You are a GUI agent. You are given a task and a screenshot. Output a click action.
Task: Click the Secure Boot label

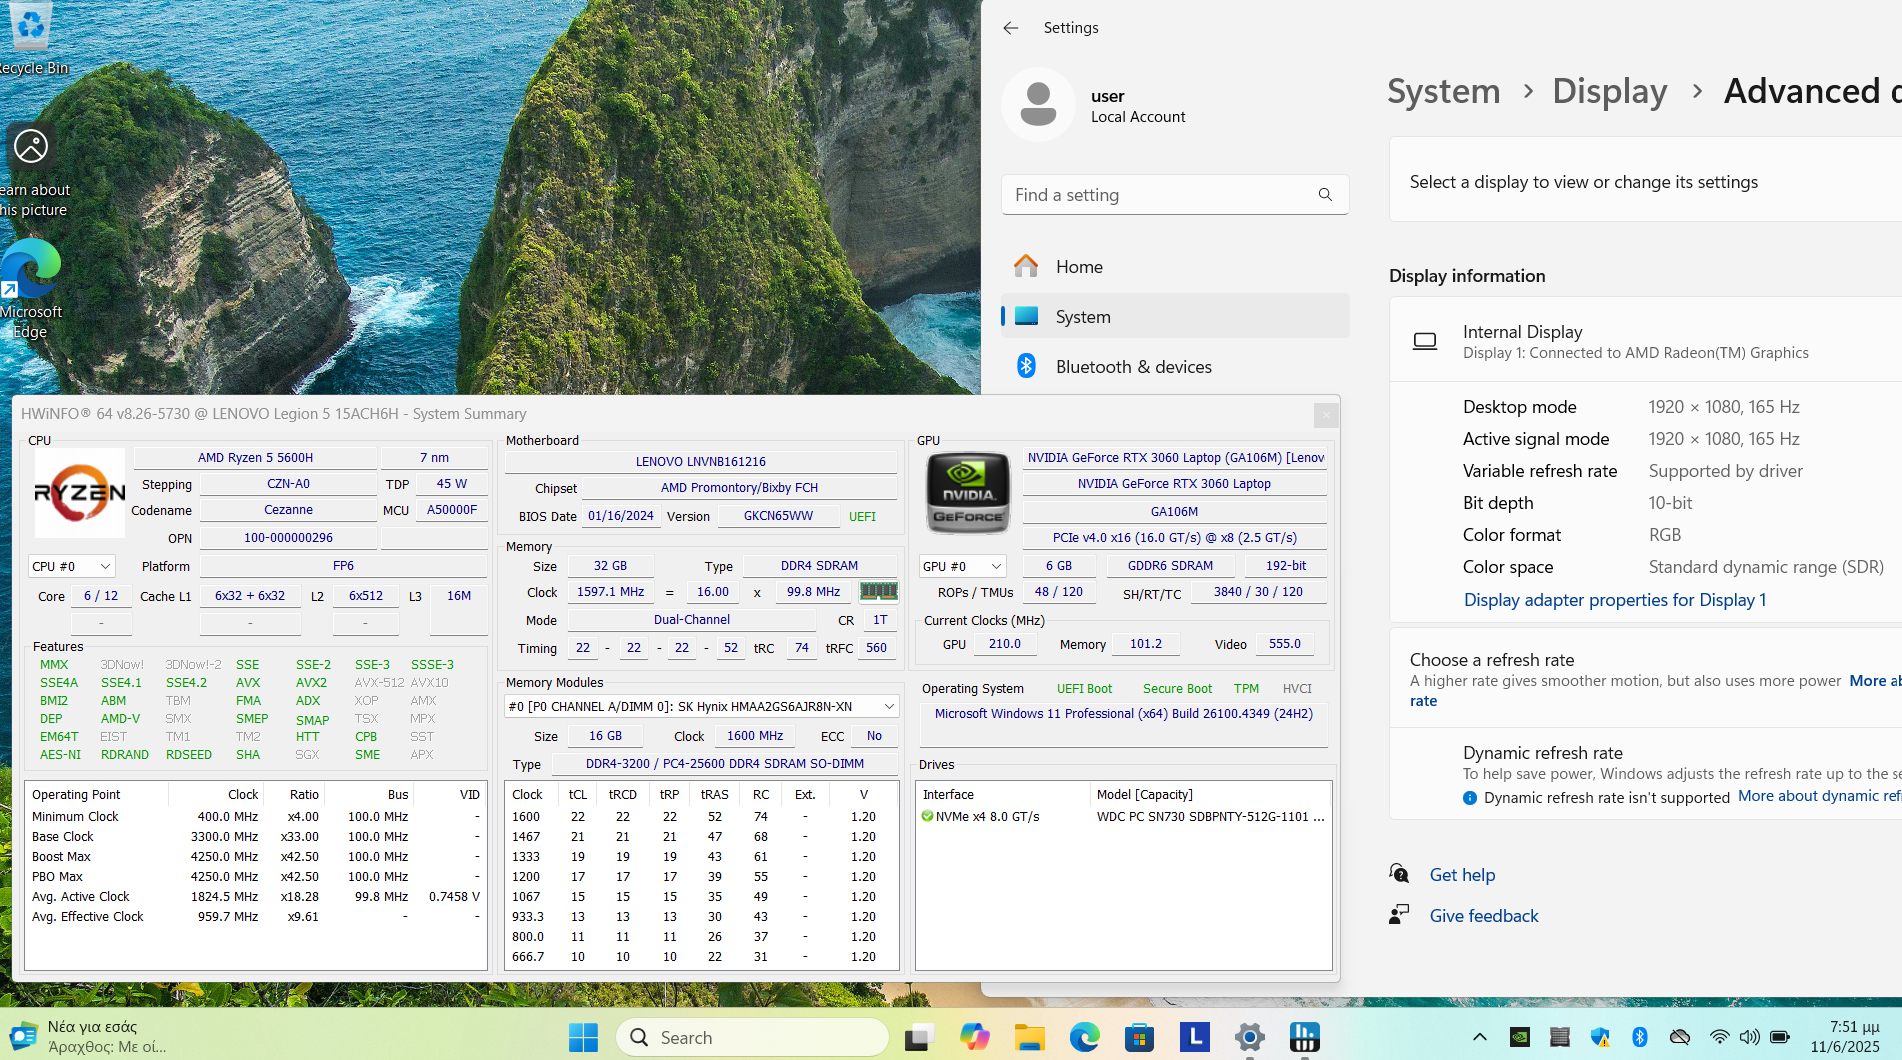pyautogui.click(x=1177, y=689)
